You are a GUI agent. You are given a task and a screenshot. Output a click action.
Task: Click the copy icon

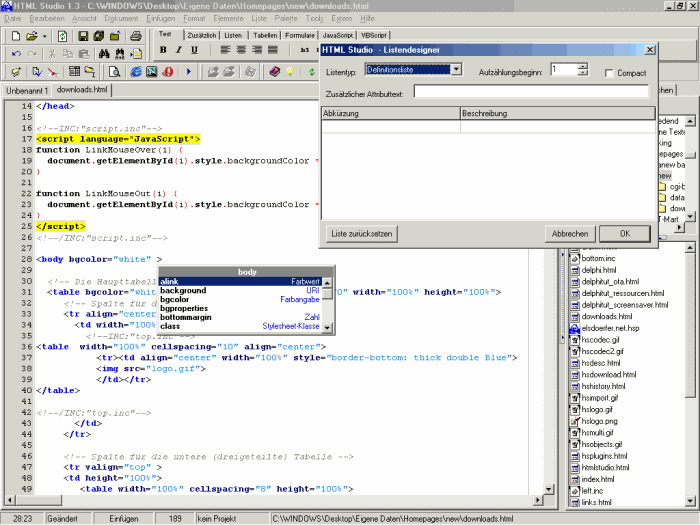click(x=67, y=54)
